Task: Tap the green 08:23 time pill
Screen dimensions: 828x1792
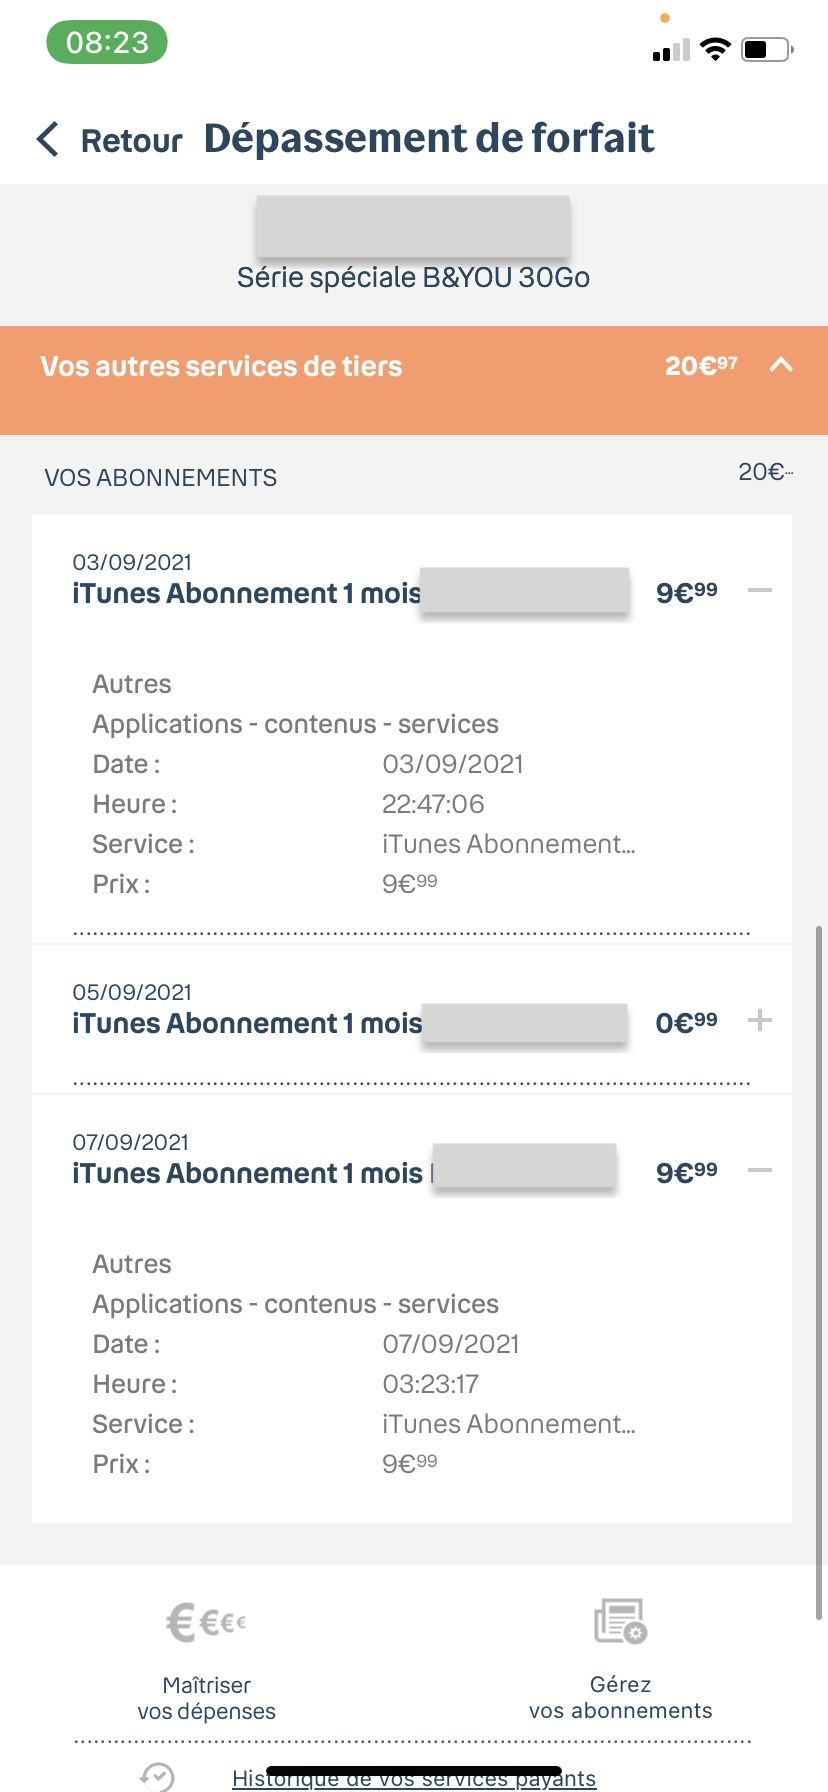Action: click(x=107, y=43)
